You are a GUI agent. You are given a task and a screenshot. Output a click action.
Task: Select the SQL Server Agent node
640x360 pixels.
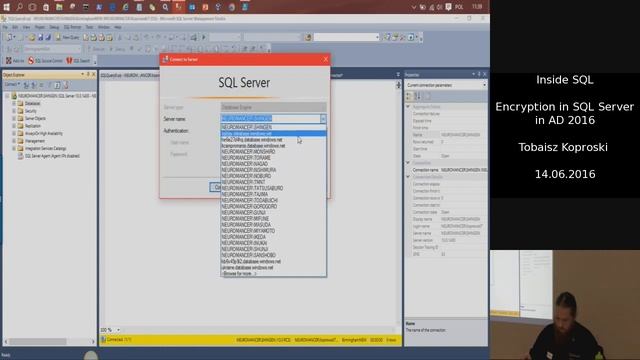click(x=52, y=156)
